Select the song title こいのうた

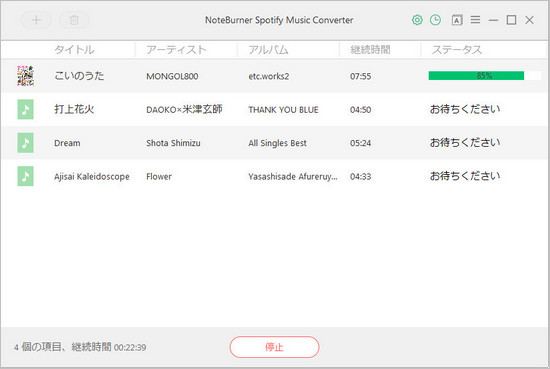(79, 76)
